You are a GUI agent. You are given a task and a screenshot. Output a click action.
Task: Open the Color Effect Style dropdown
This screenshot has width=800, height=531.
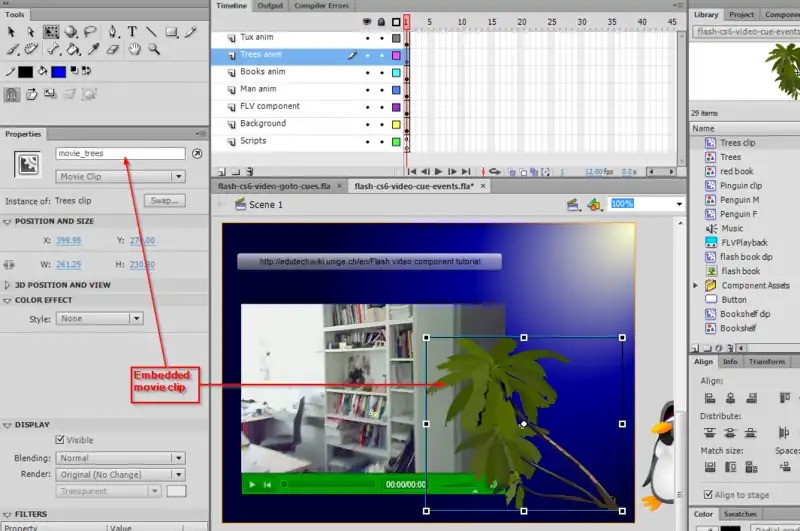coord(99,319)
